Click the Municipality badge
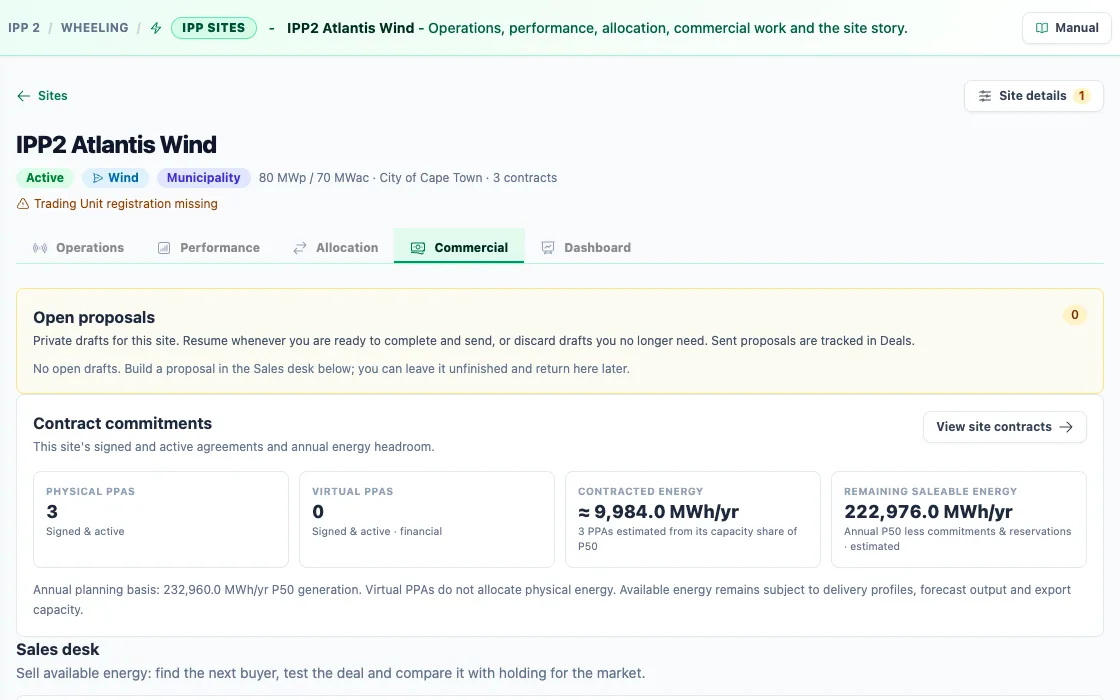Screen dimensions: 1120x700 tap(204, 178)
